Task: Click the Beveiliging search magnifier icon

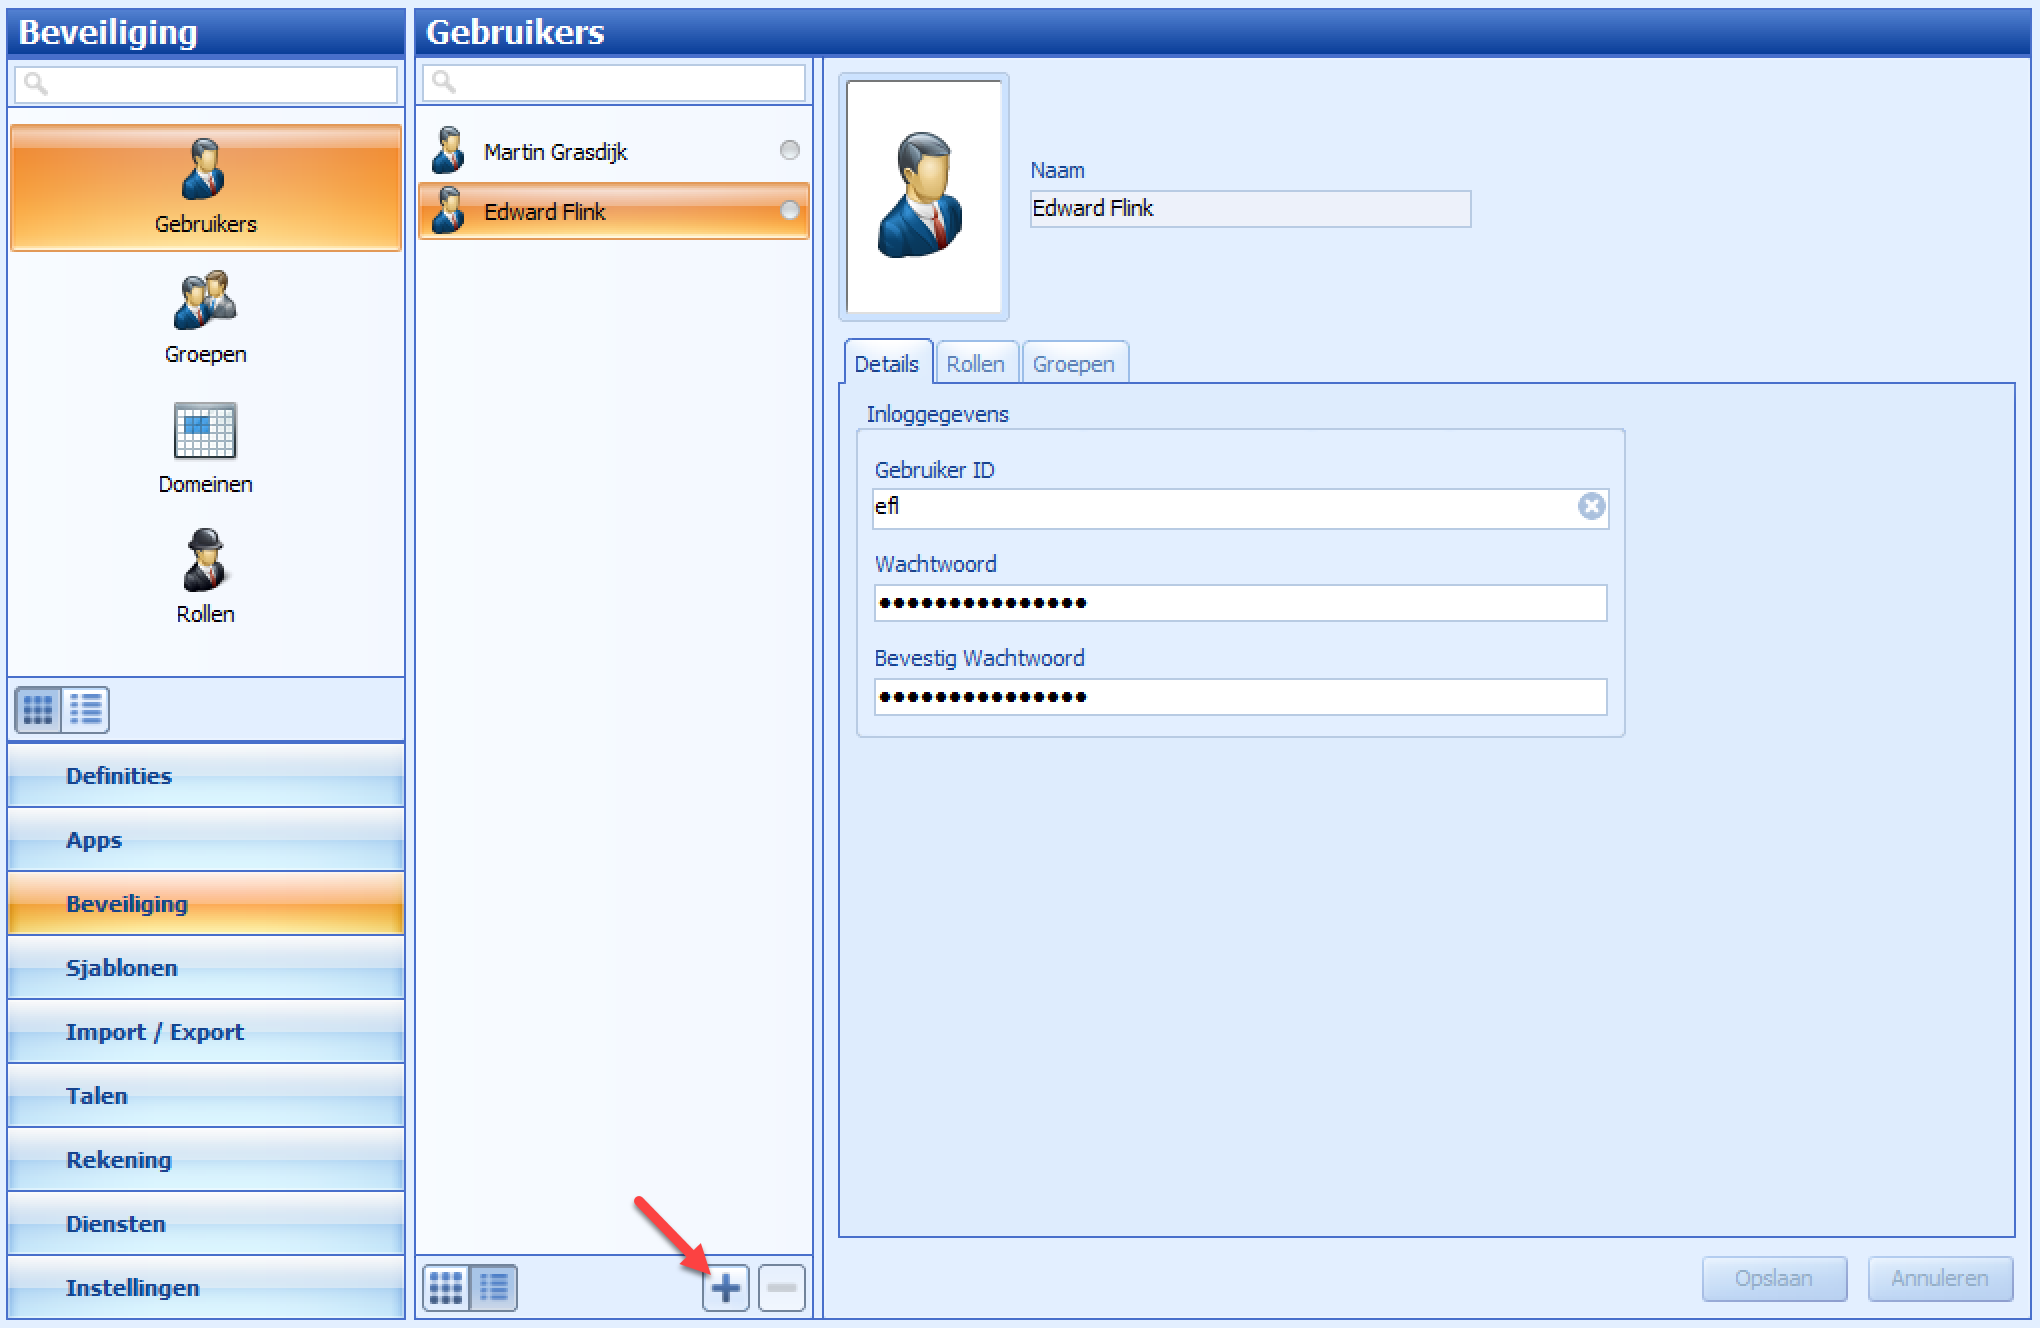Action: pos(36,84)
